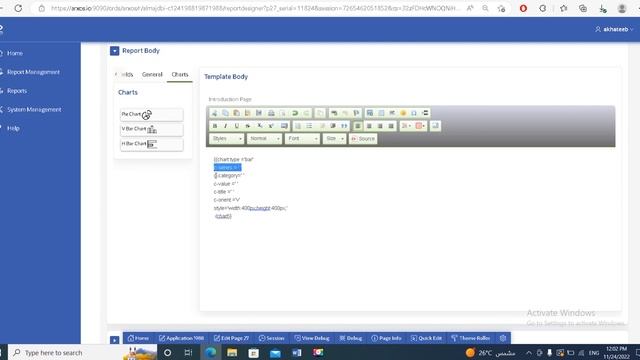Screen dimensions: 640x360
Task: Click the Source button in editor
Action: coord(363,139)
